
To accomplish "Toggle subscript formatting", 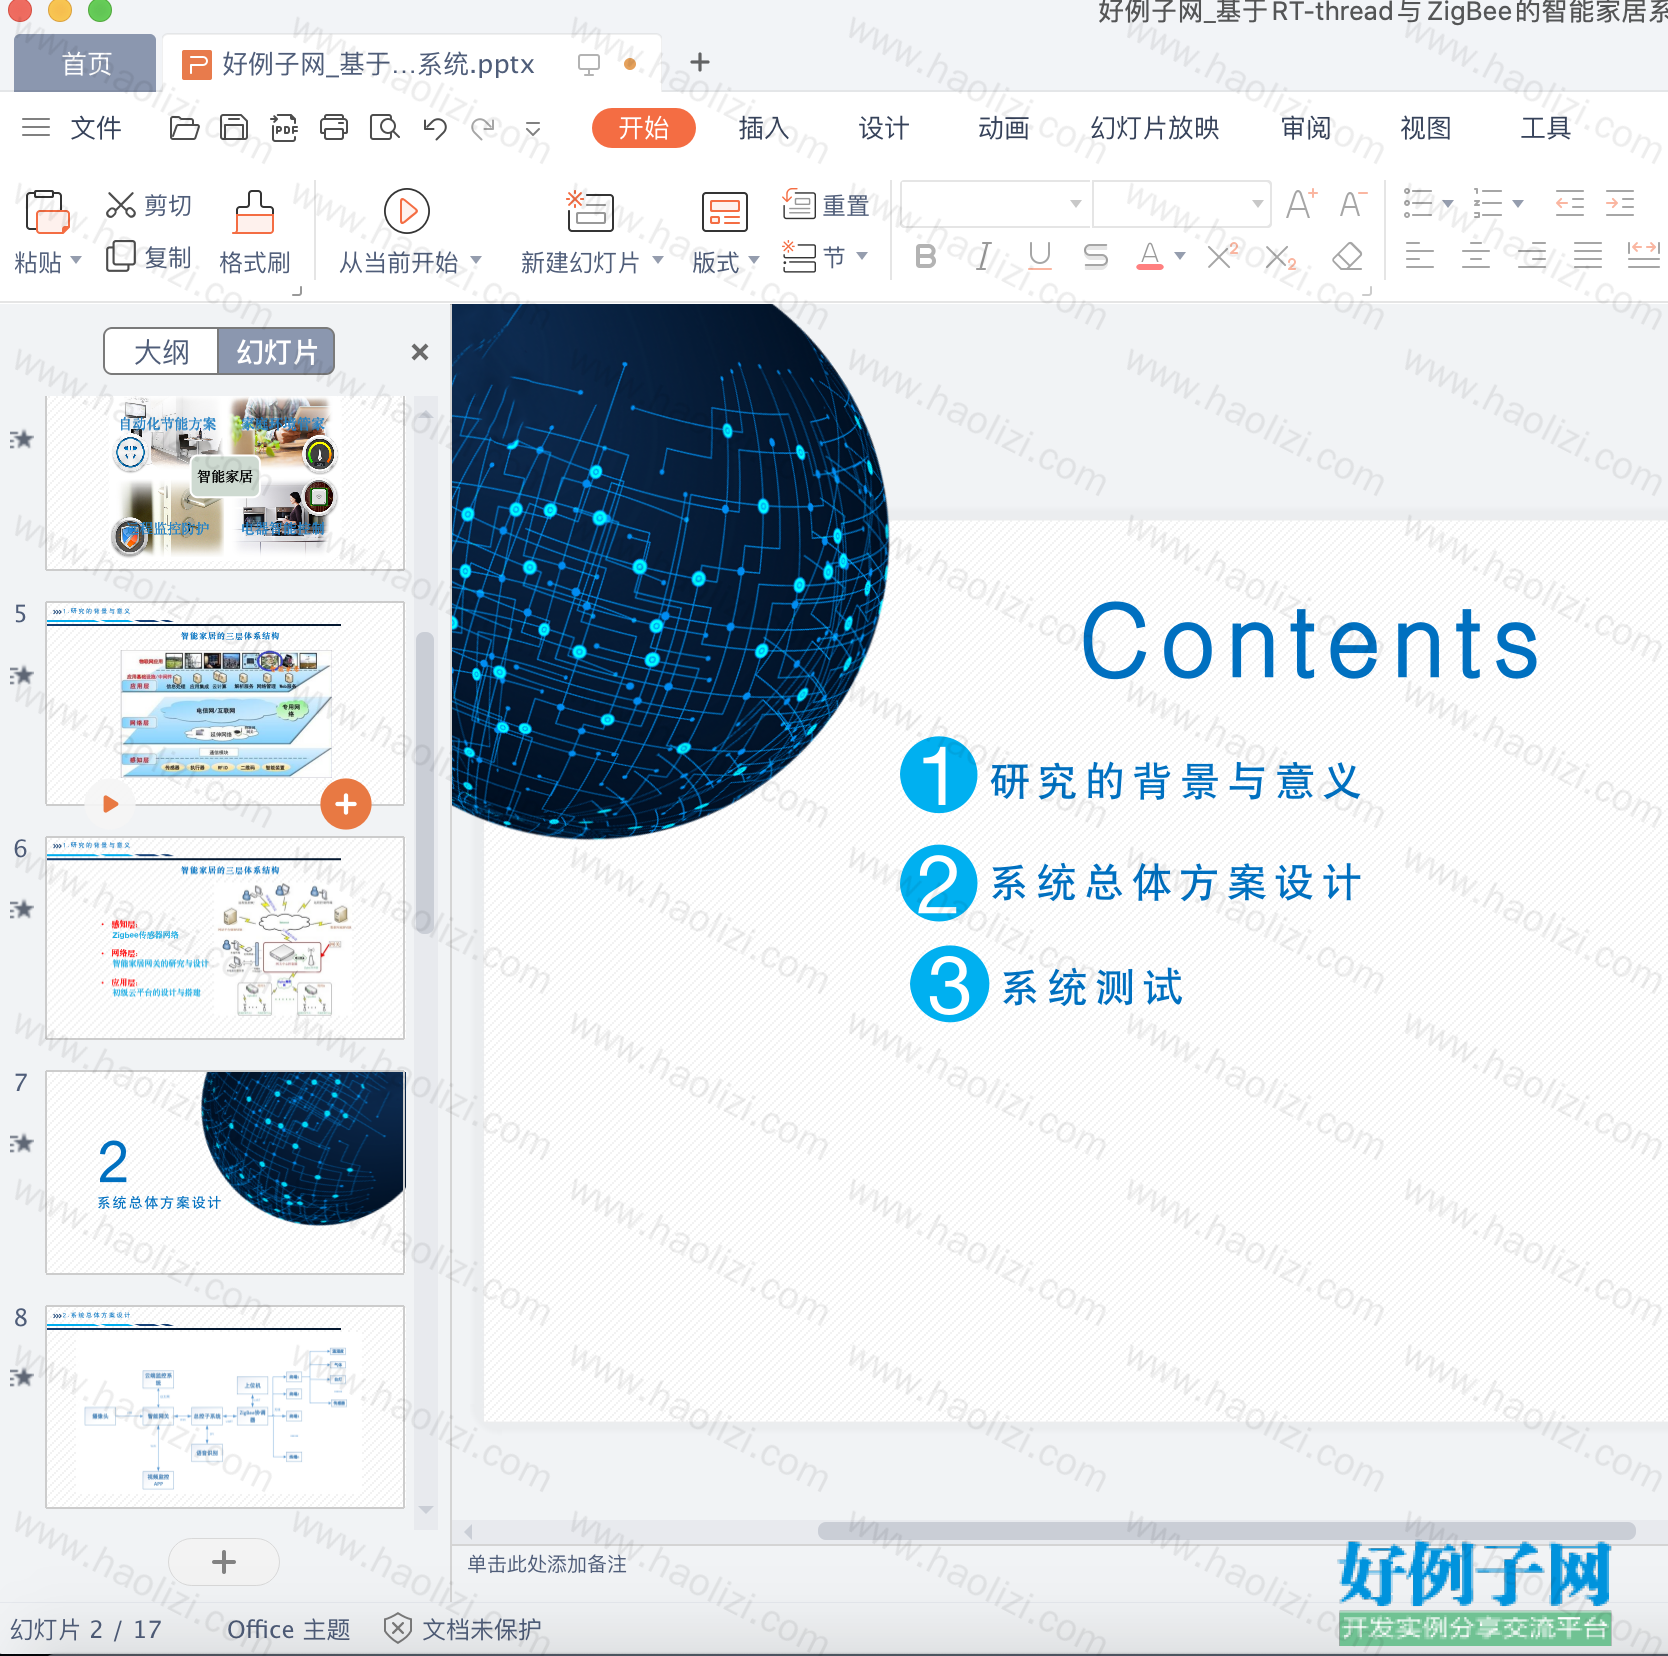I will [x=1281, y=257].
